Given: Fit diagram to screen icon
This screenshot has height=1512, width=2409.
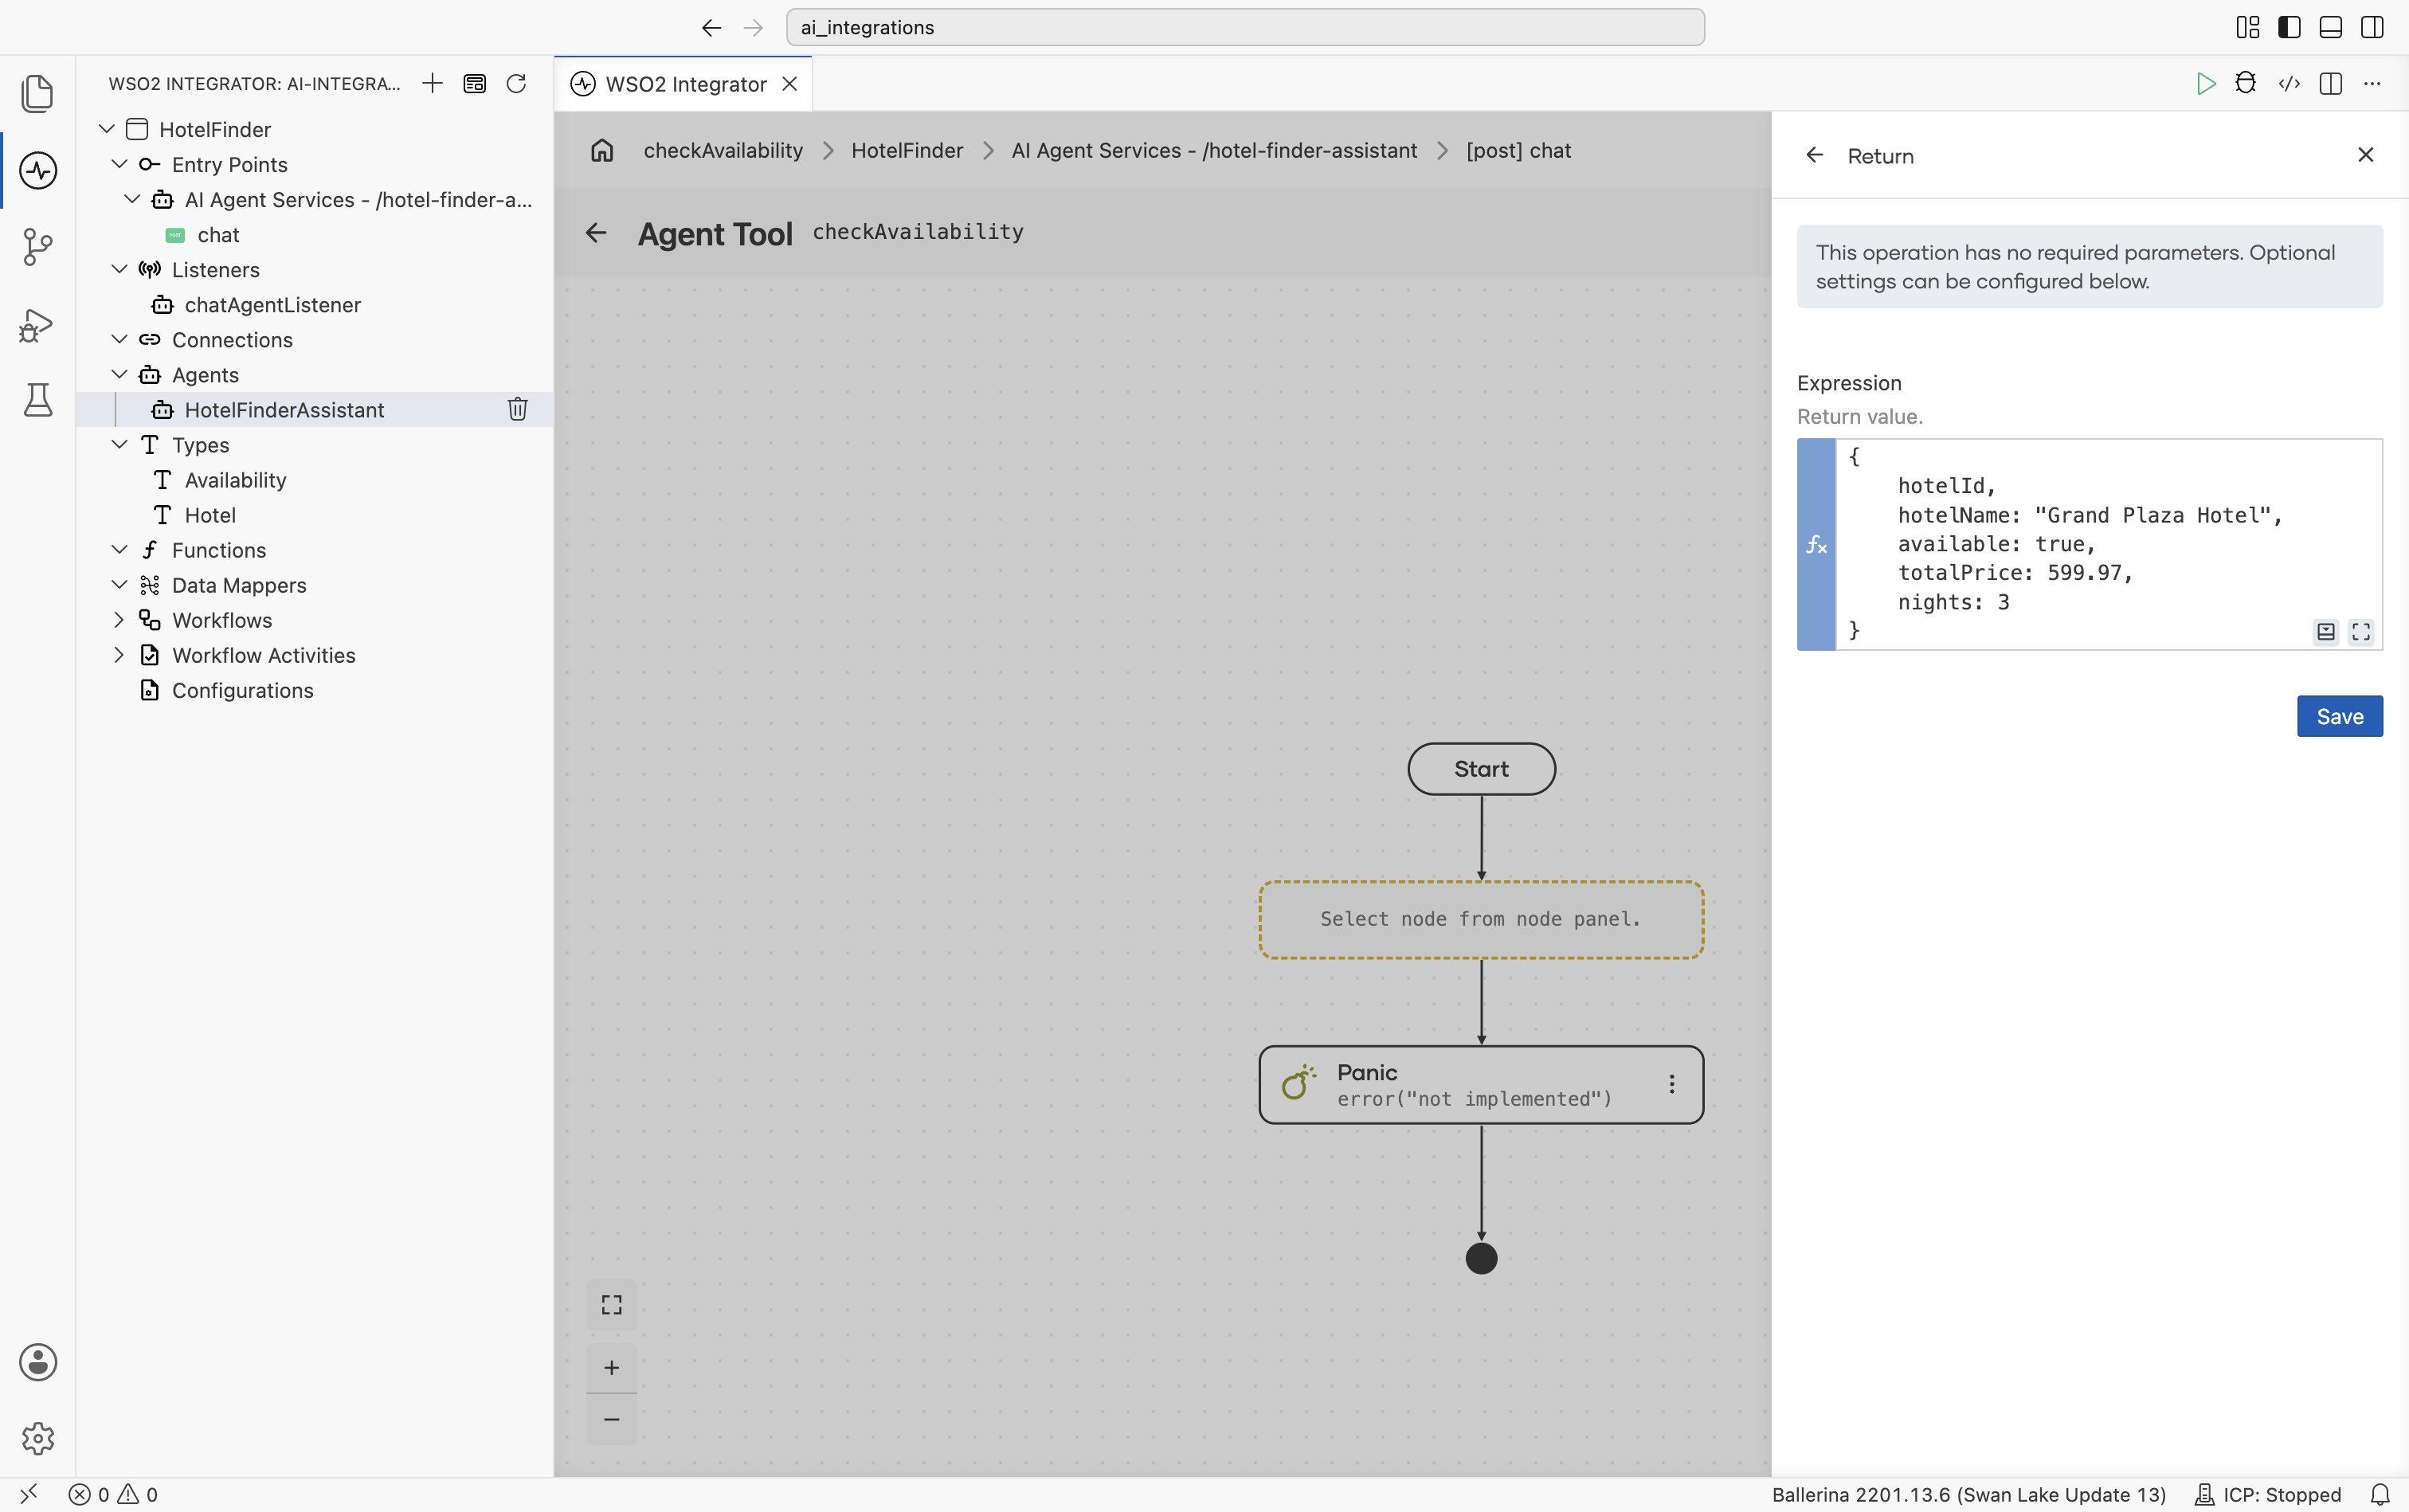Looking at the screenshot, I should [x=611, y=1305].
